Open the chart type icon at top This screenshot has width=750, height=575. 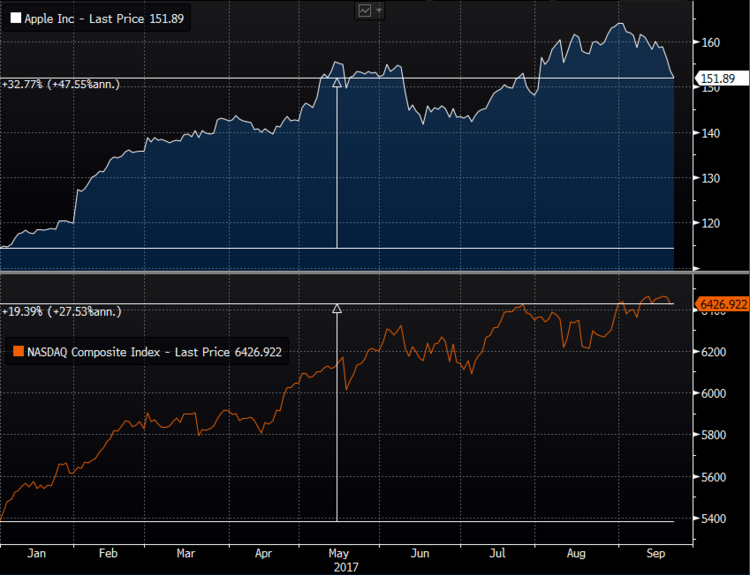[x=365, y=11]
